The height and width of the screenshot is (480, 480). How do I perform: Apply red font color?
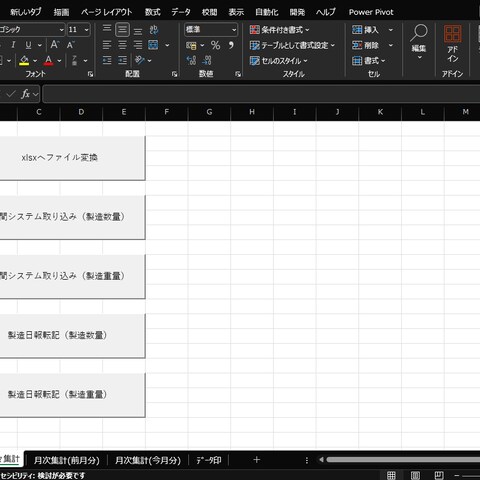point(48,60)
